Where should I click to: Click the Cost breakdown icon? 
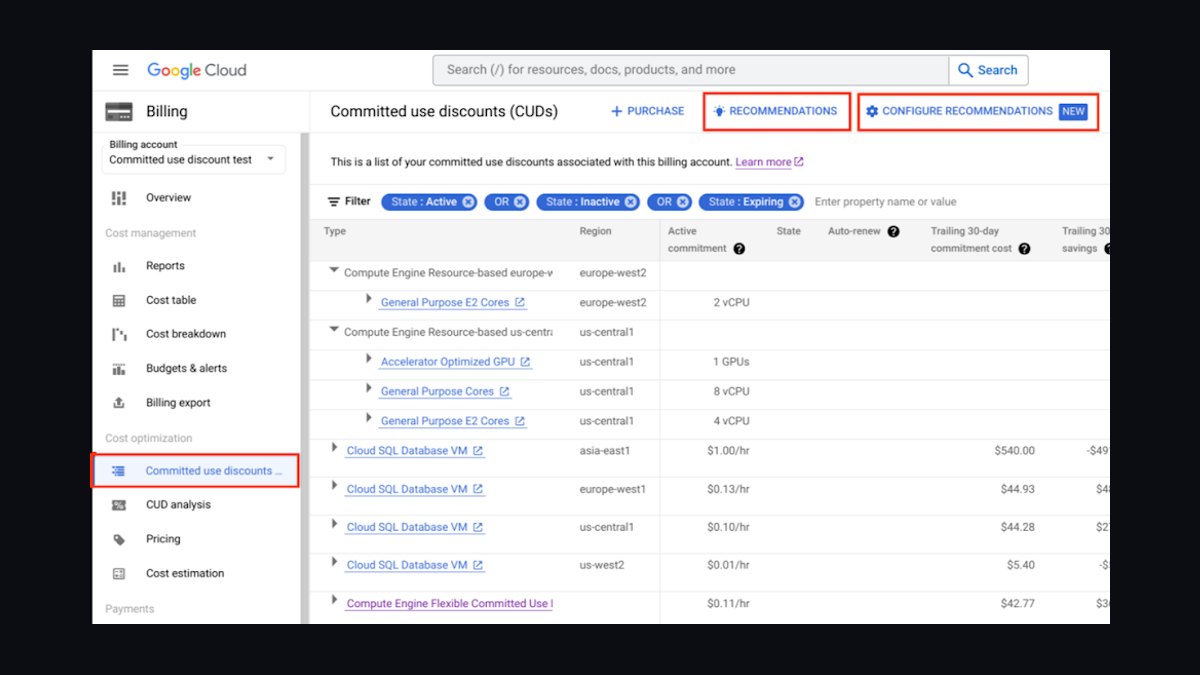(119, 334)
